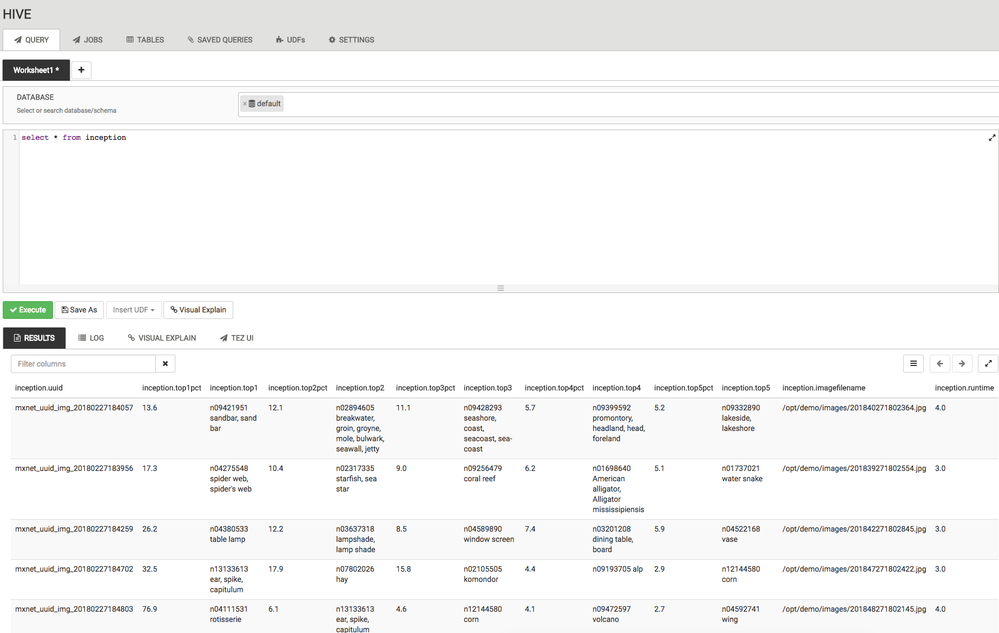
Task: Switch to the JOBS tab
Action: click(x=87, y=39)
